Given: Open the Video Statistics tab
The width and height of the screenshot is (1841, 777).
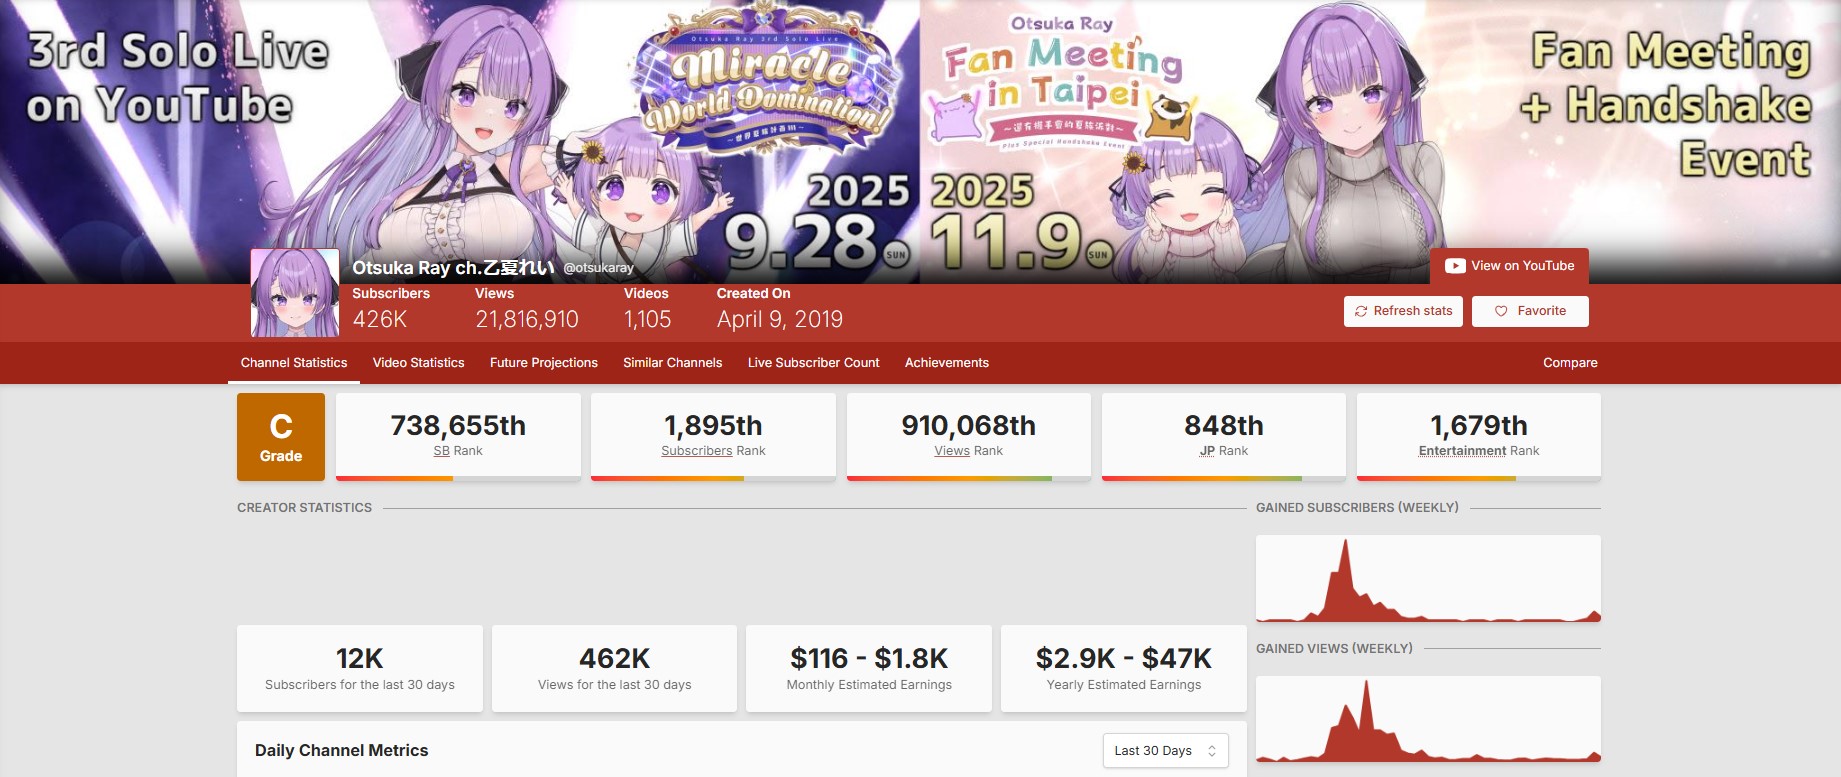Looking at the screenshot, I should click(418, 363).
